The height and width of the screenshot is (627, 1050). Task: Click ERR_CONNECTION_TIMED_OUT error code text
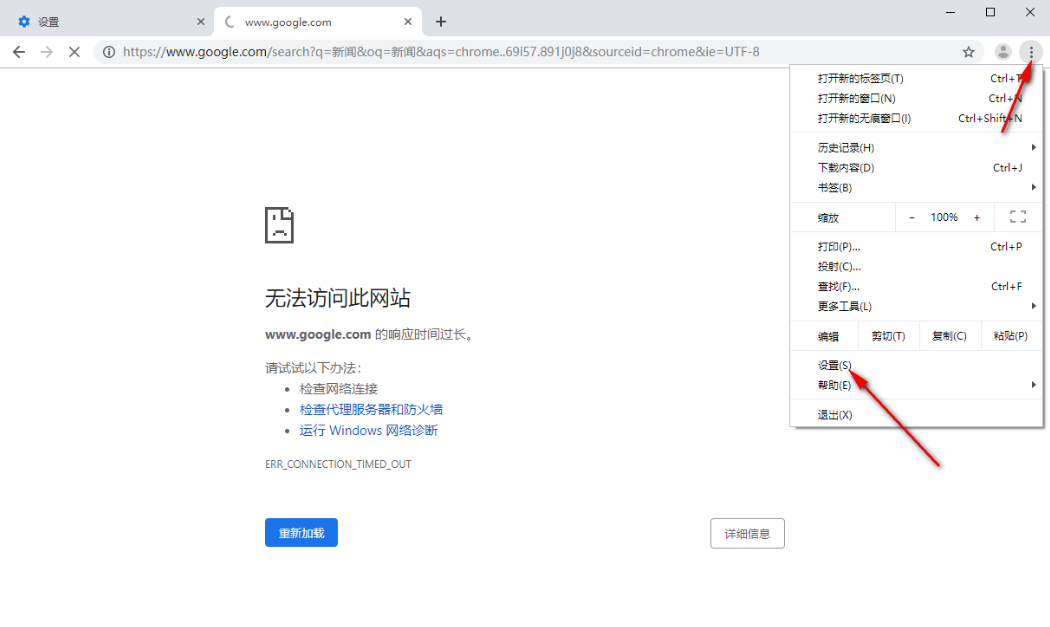coord(338,464)
